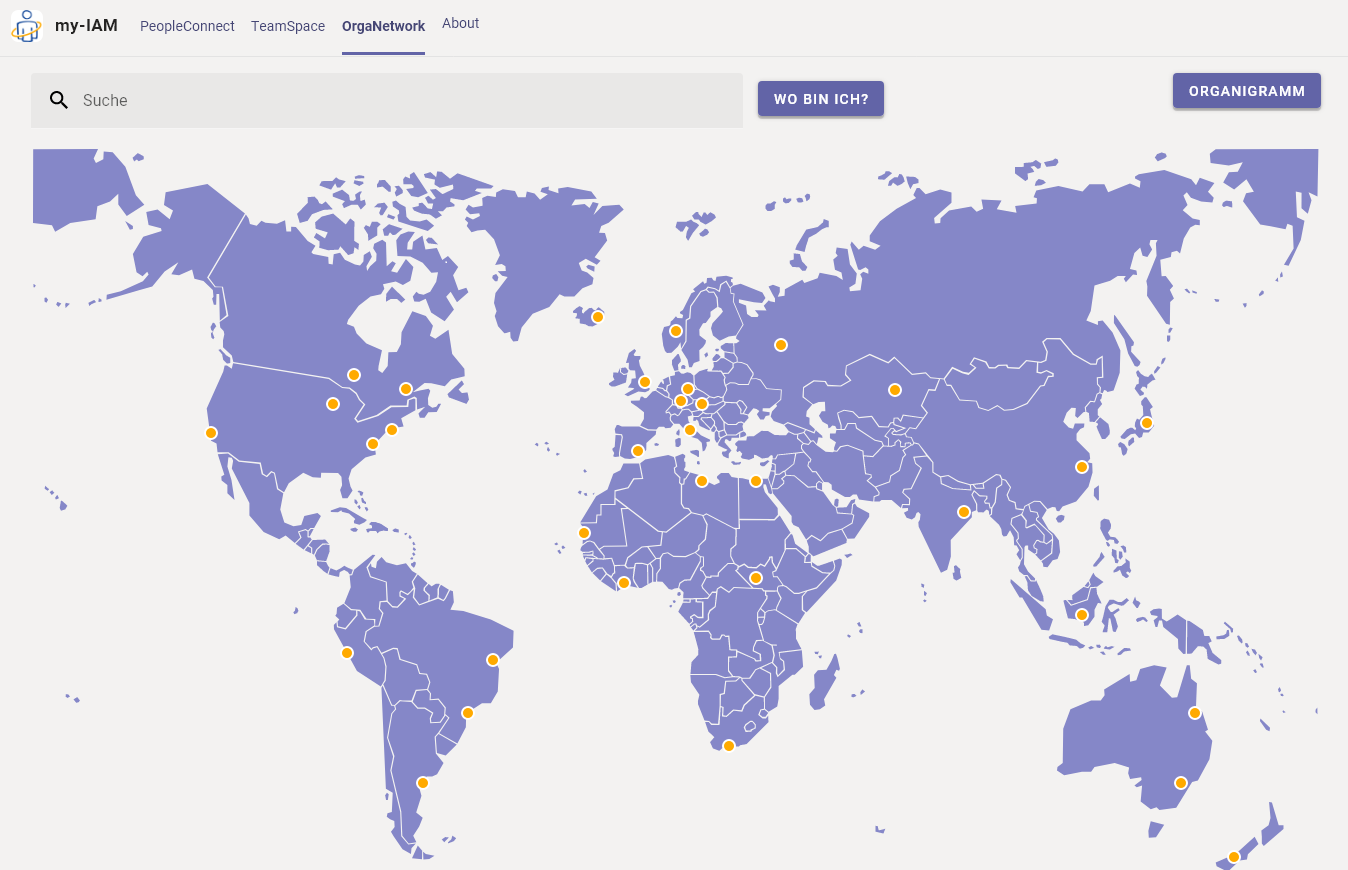This screenshot has height=870, width=1348.
Task: Select the California coast marker
Action: tap(211, 433)
